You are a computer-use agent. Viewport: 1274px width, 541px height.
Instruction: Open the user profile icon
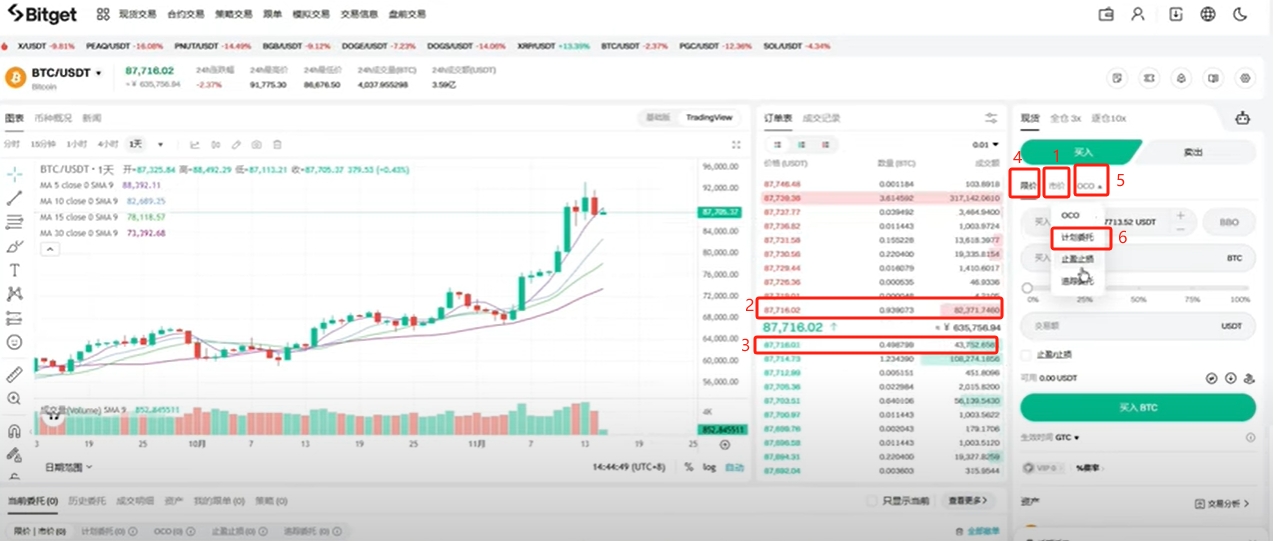point(1138,14)
